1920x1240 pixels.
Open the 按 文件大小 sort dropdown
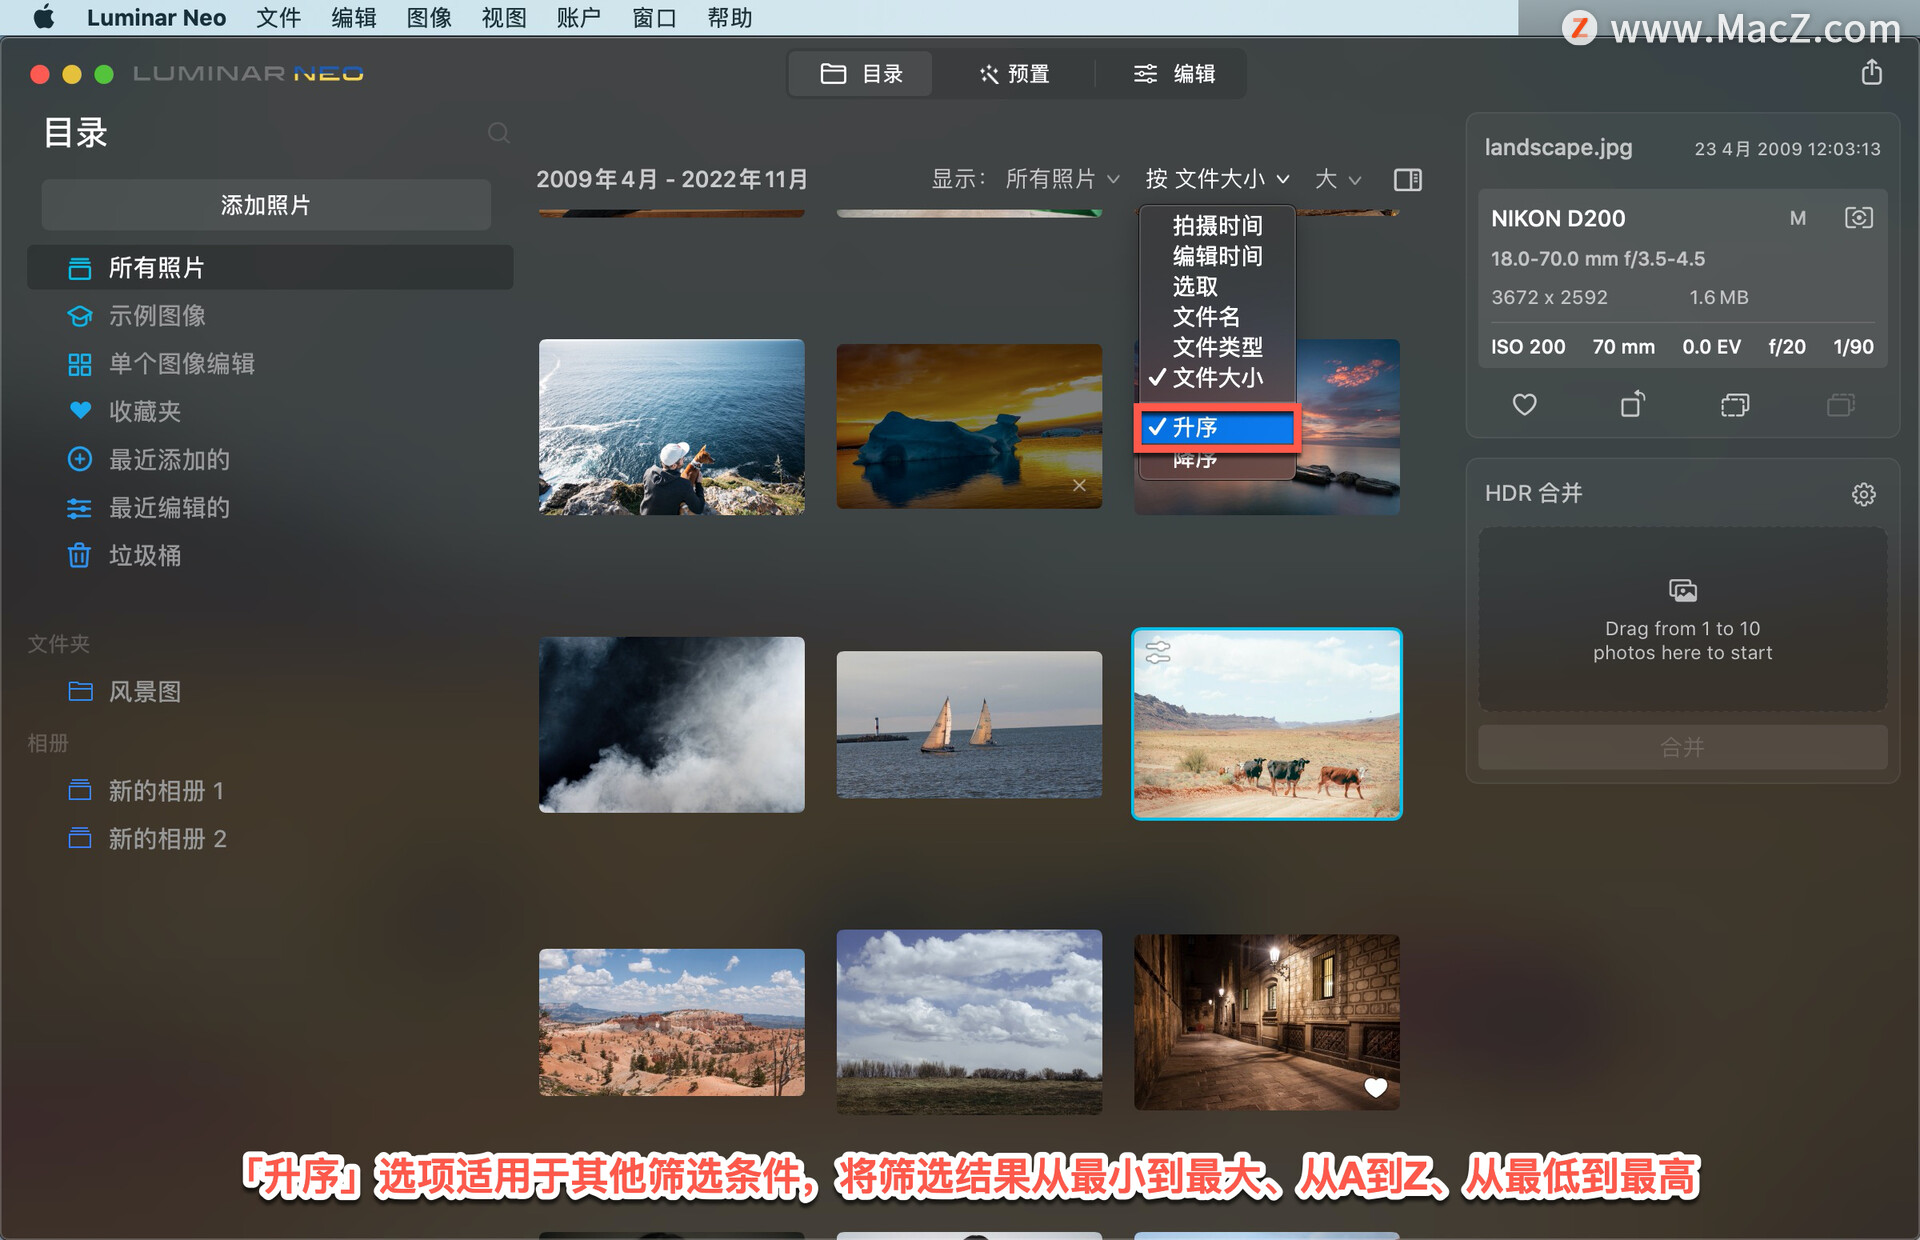pos(1218,179)
